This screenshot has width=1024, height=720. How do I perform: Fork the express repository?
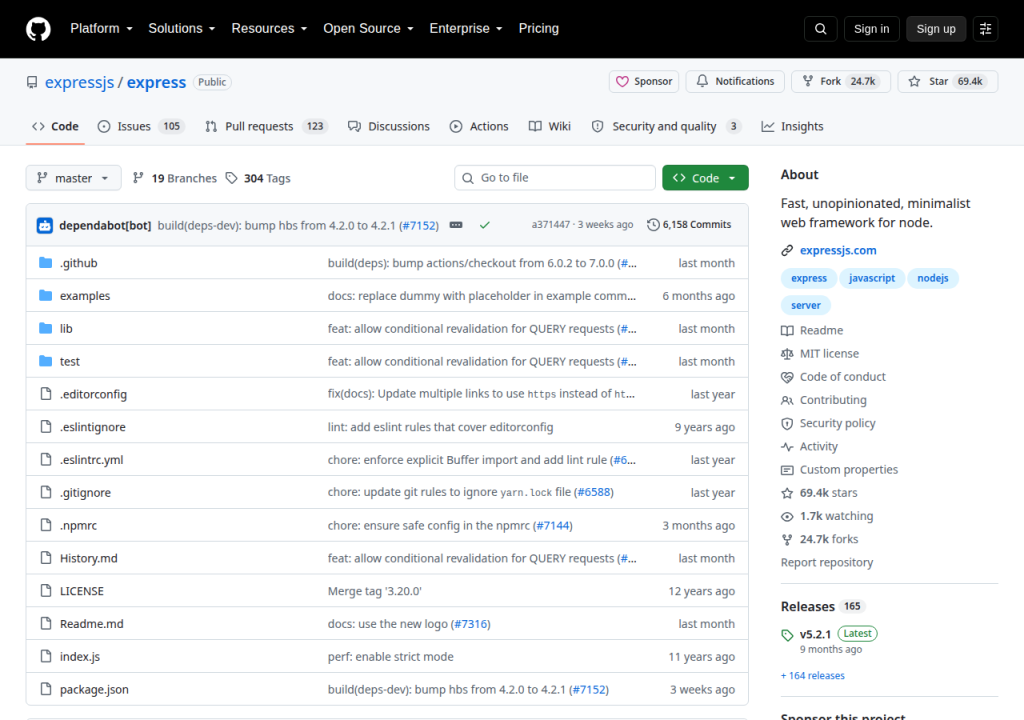coord(840,81)
